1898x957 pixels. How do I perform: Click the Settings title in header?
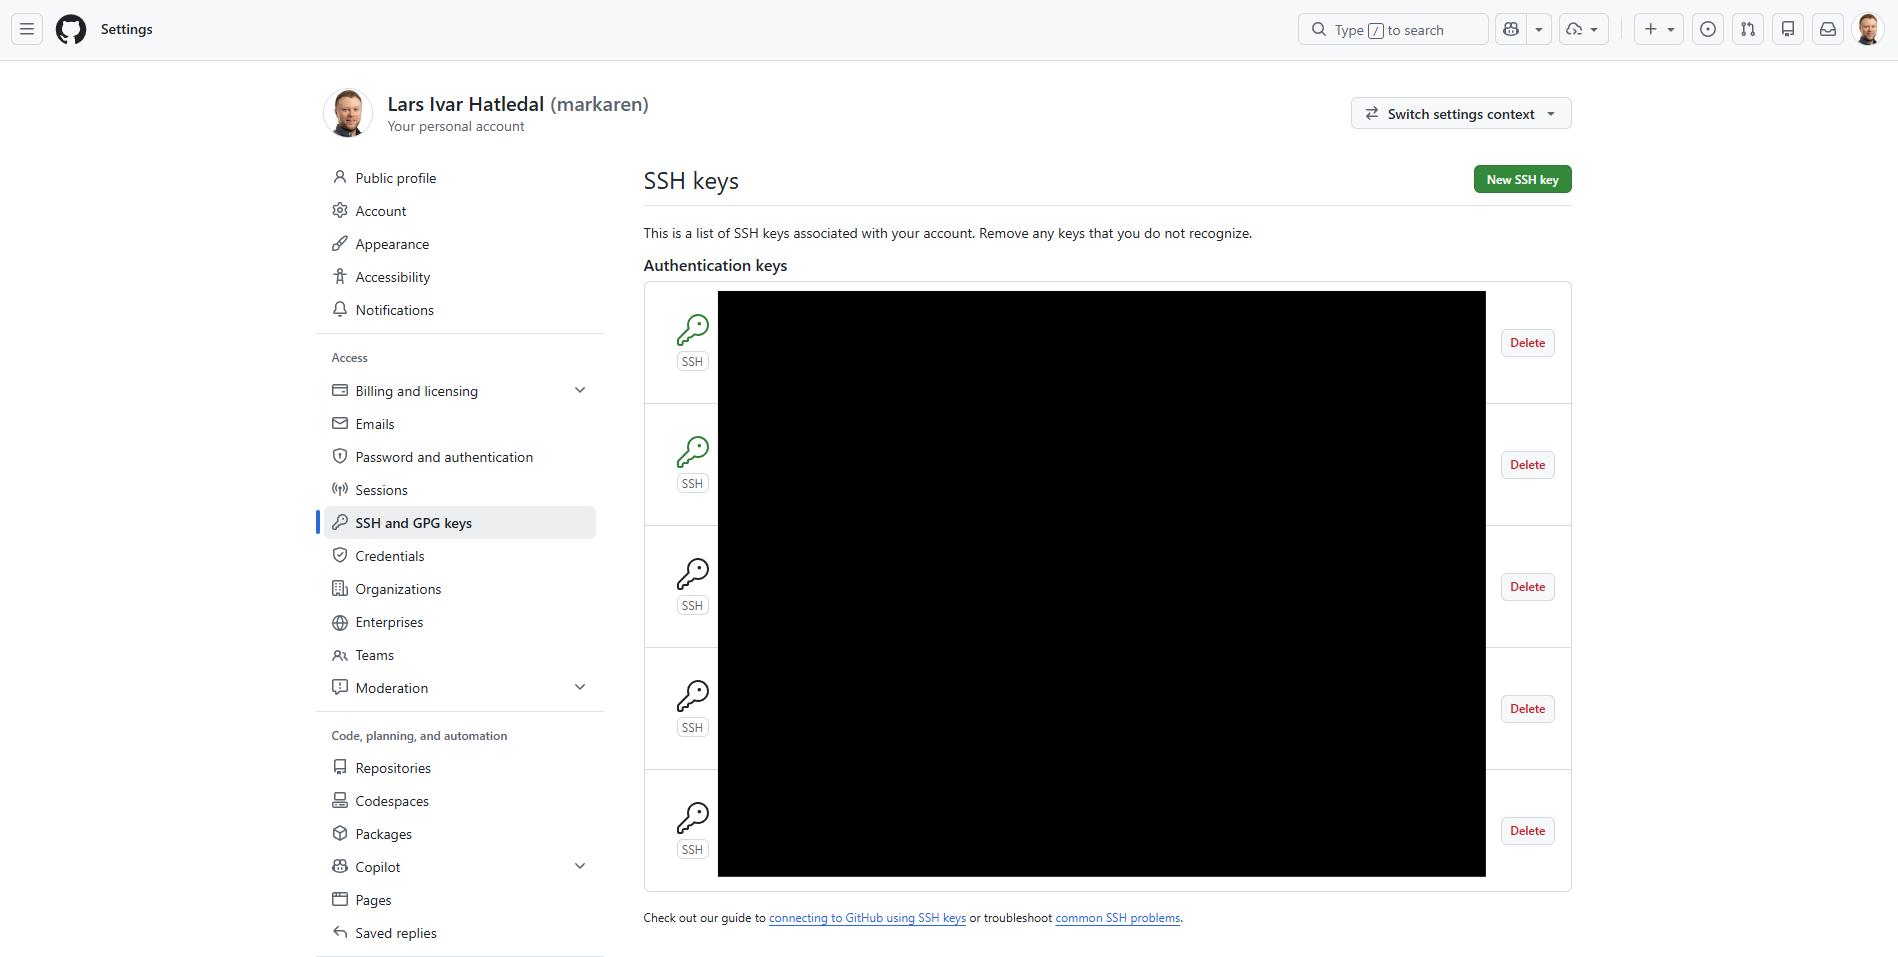pyautogui.click(x=127, y=29)
